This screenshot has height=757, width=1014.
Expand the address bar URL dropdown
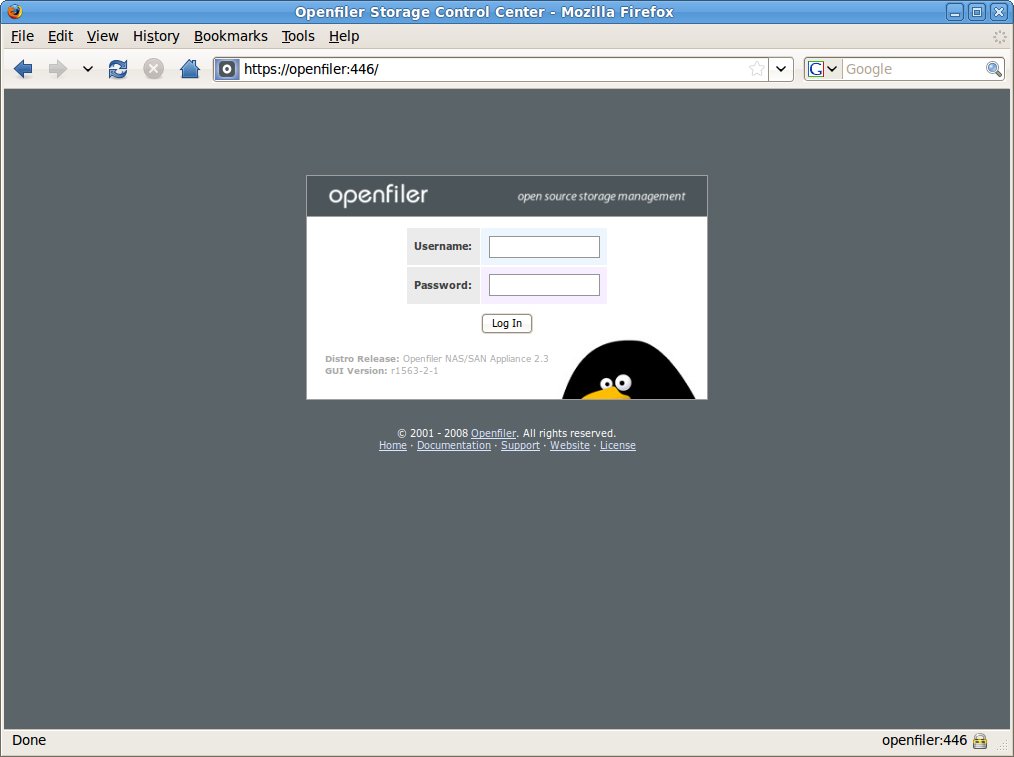coord(781,69)
